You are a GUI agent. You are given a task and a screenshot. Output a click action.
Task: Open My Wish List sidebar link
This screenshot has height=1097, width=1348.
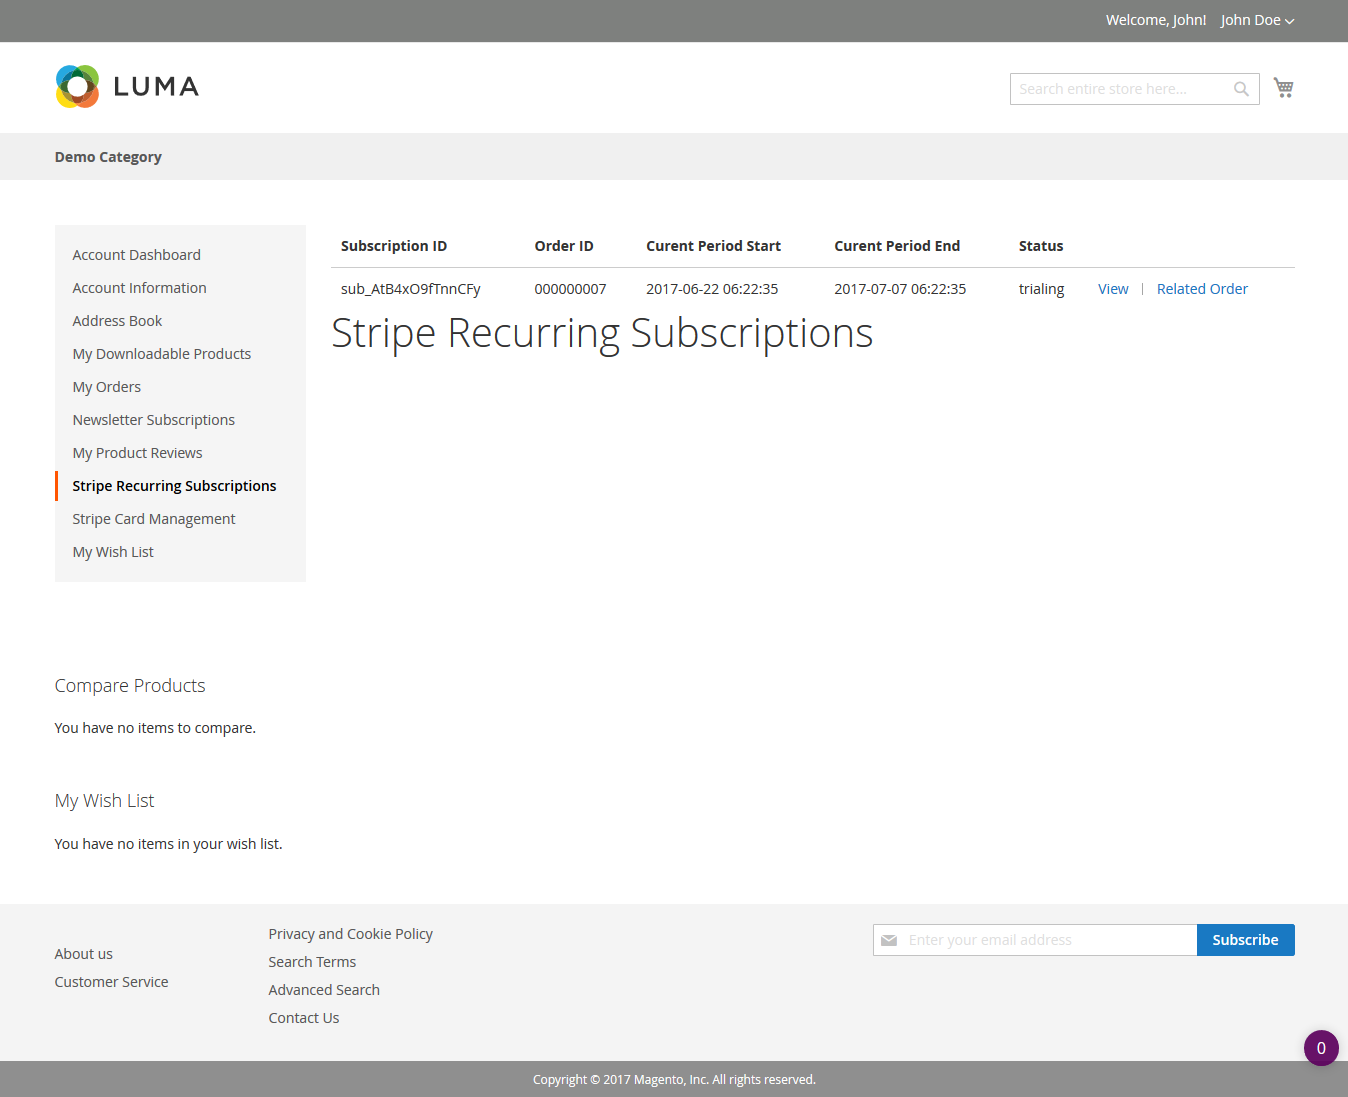pyautogui.click(x=113, y=552)
